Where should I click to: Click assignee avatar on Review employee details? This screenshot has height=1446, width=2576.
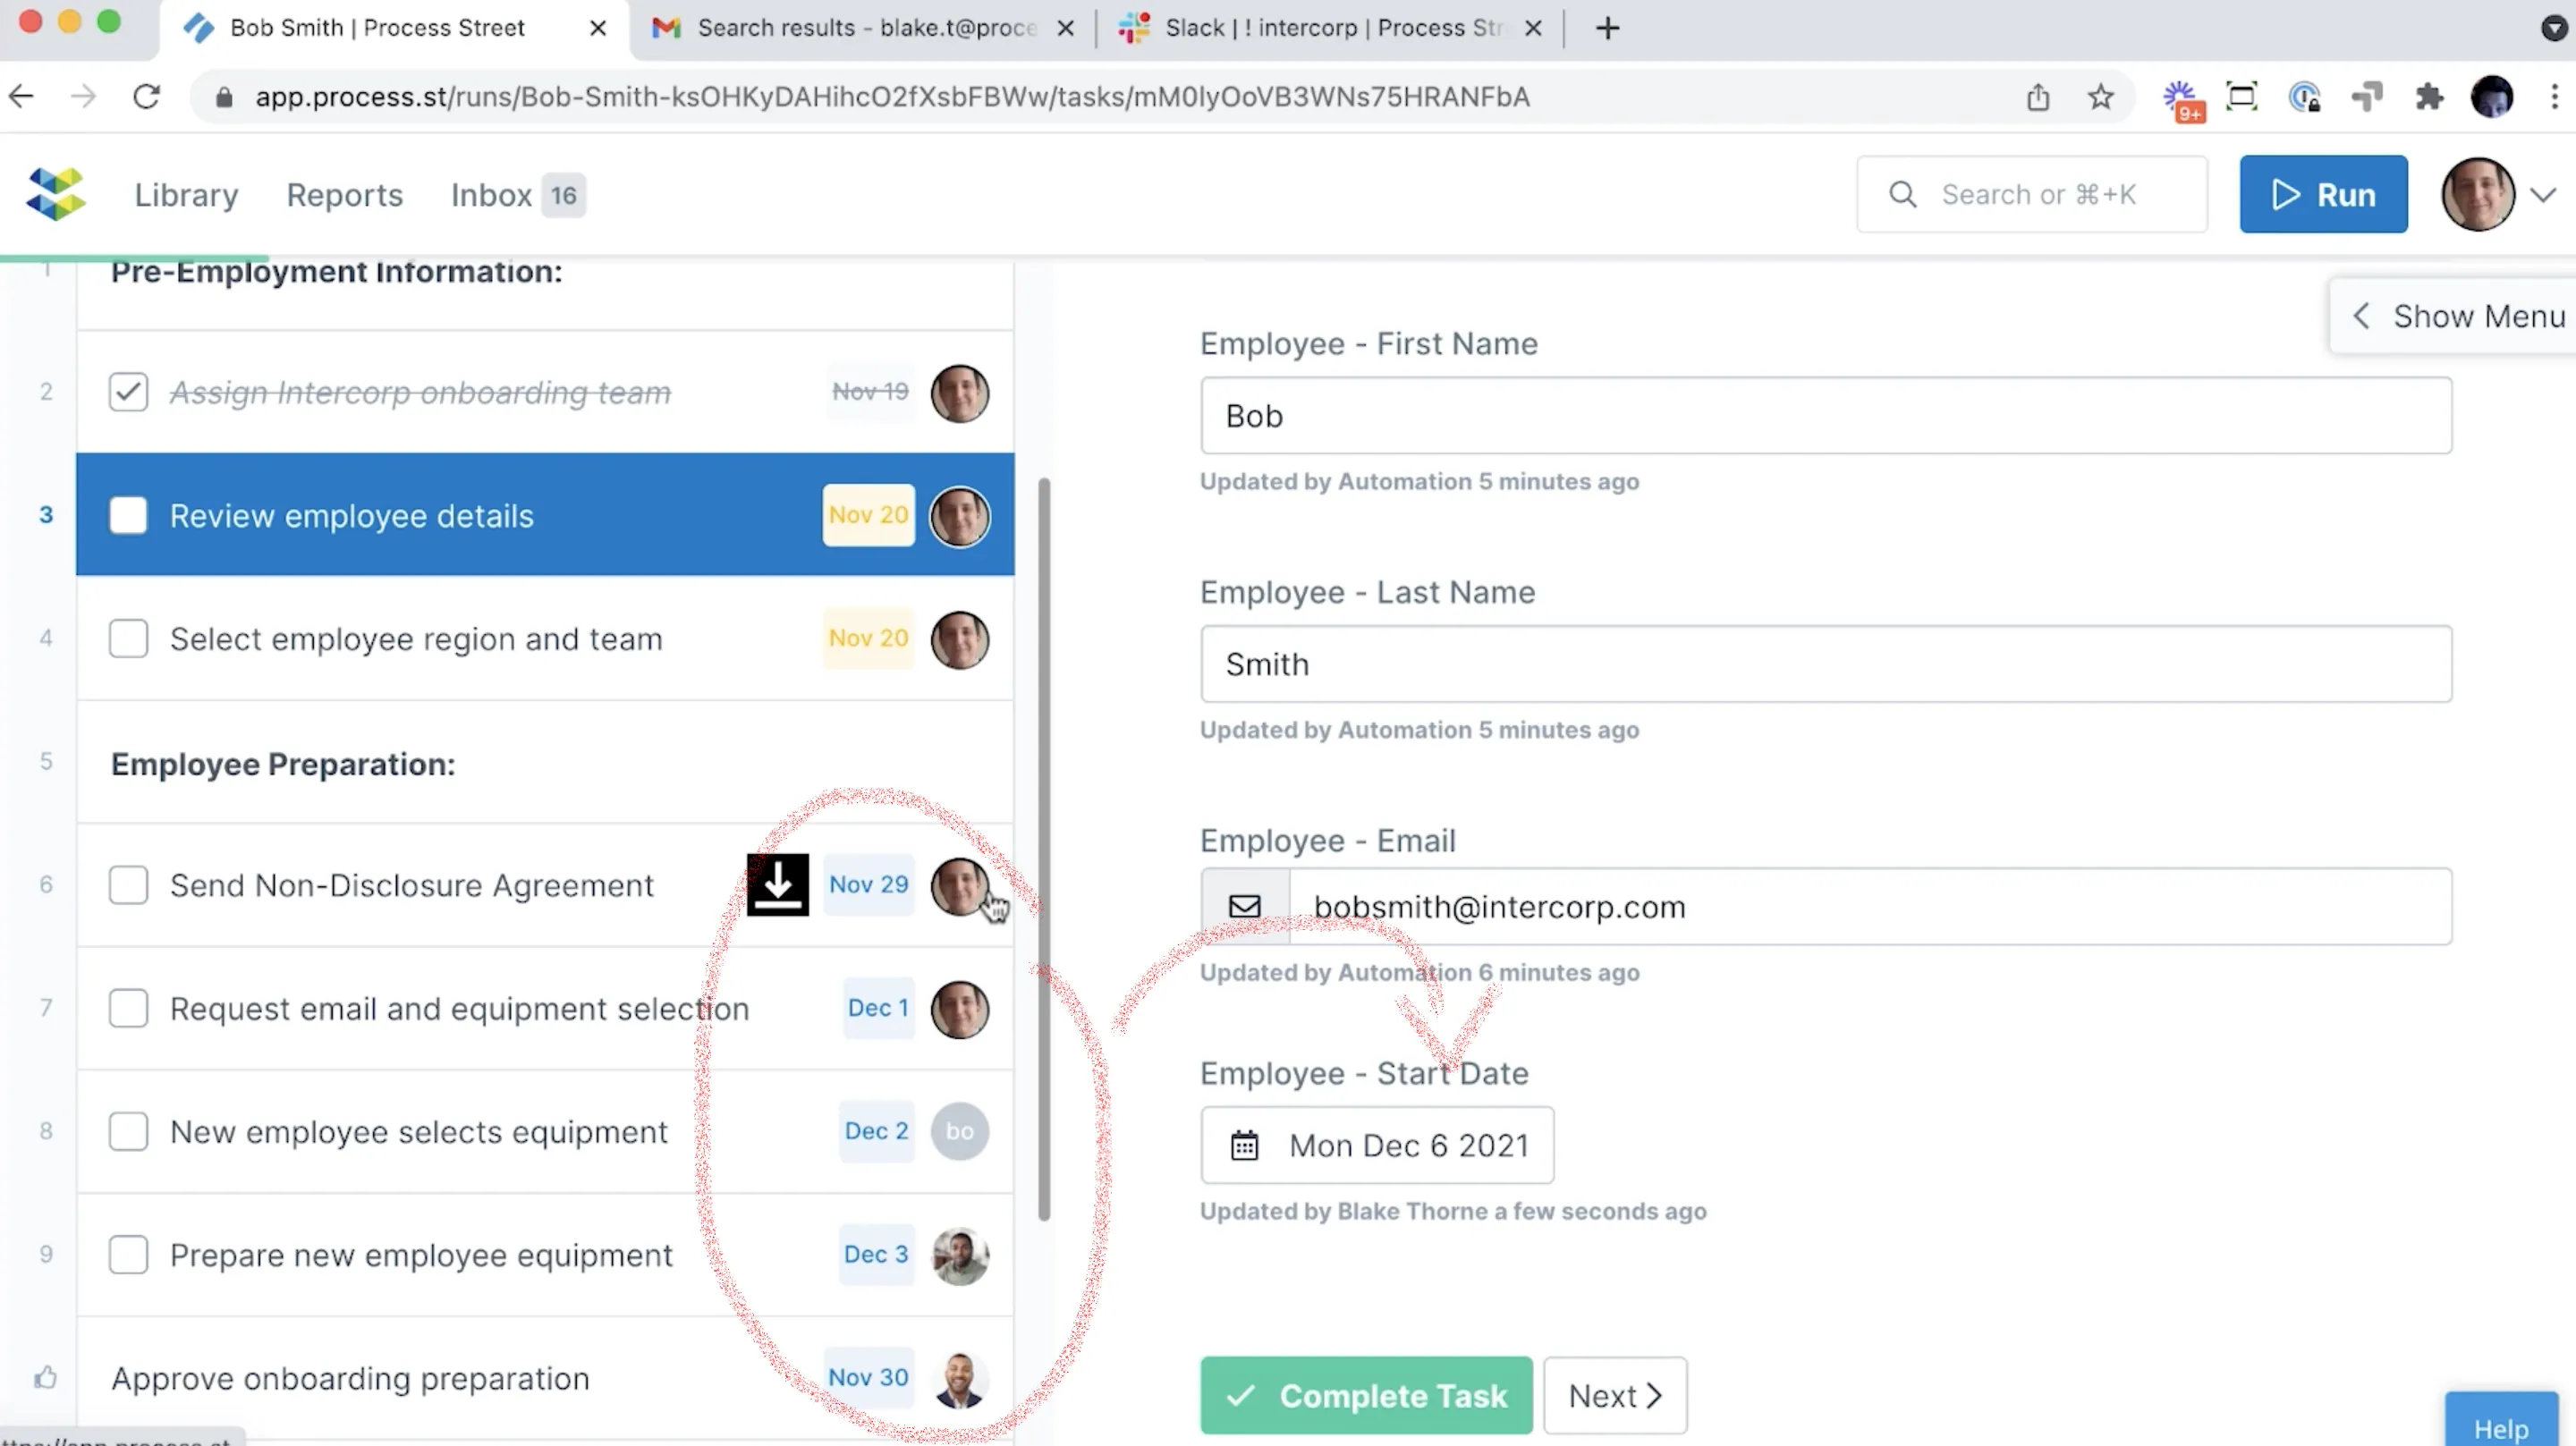tap(960, 516)
